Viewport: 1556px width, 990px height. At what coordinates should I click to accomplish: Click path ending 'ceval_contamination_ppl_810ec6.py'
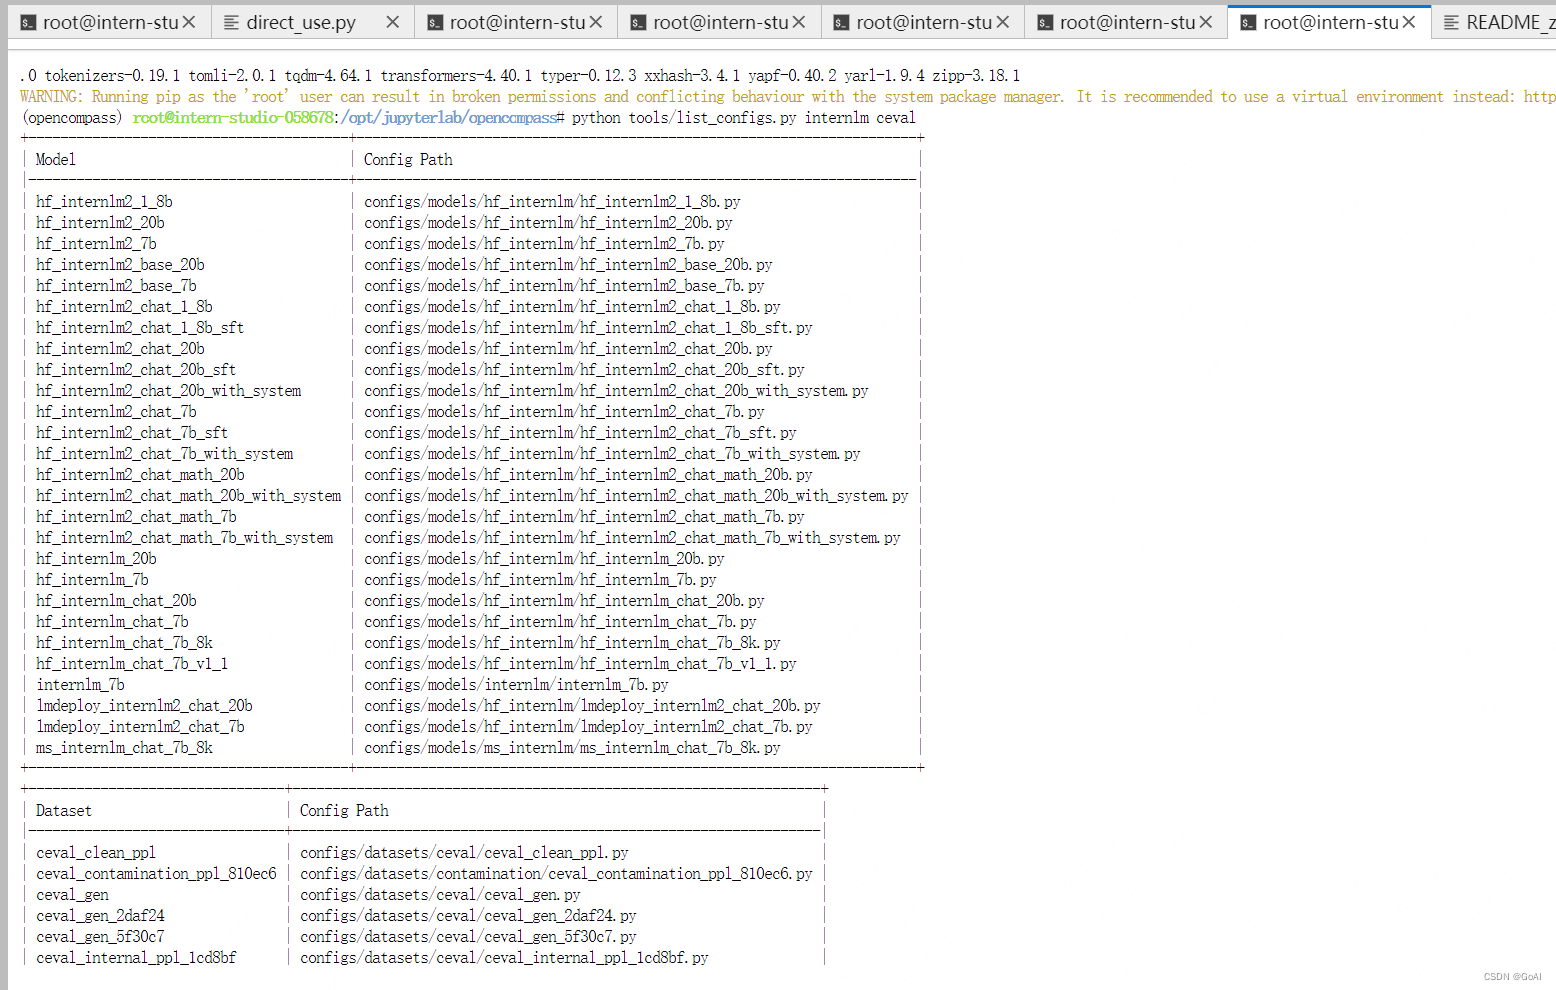tap(556, 874)
